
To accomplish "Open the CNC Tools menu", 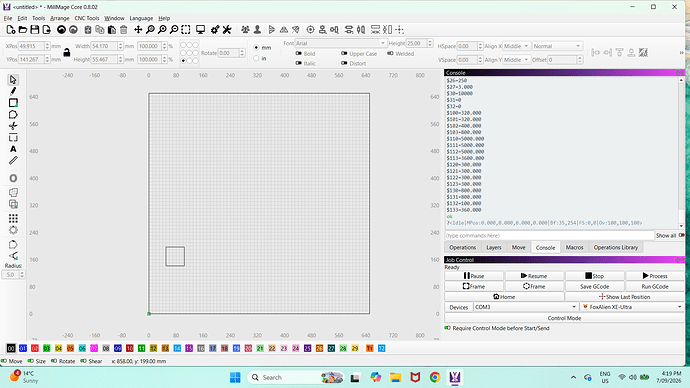I will point(87,18).
